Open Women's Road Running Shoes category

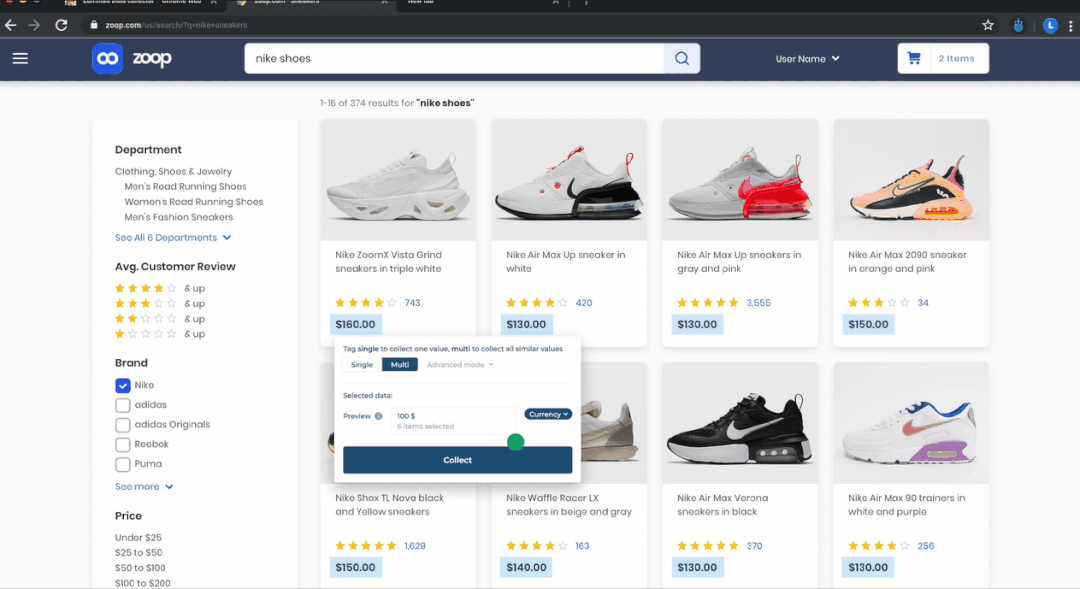(x=194, y=202)
